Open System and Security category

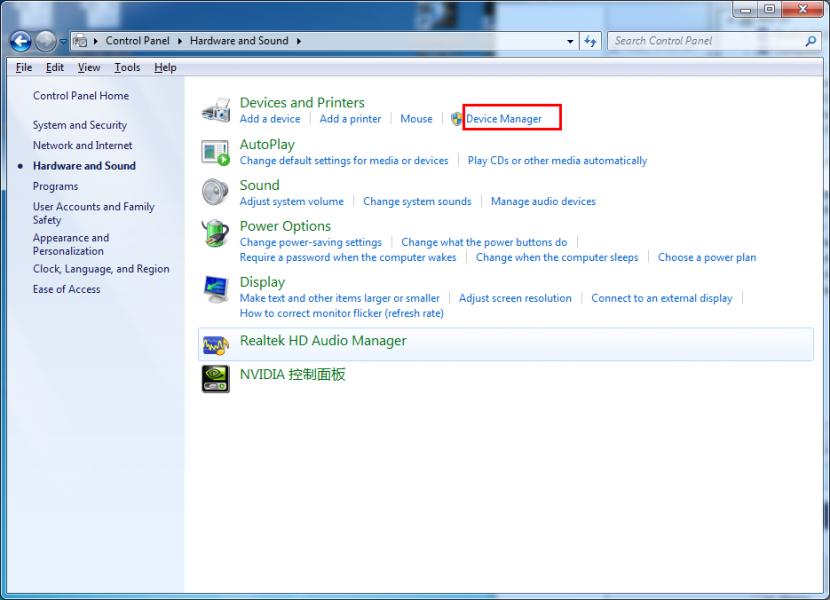[80, 125]
